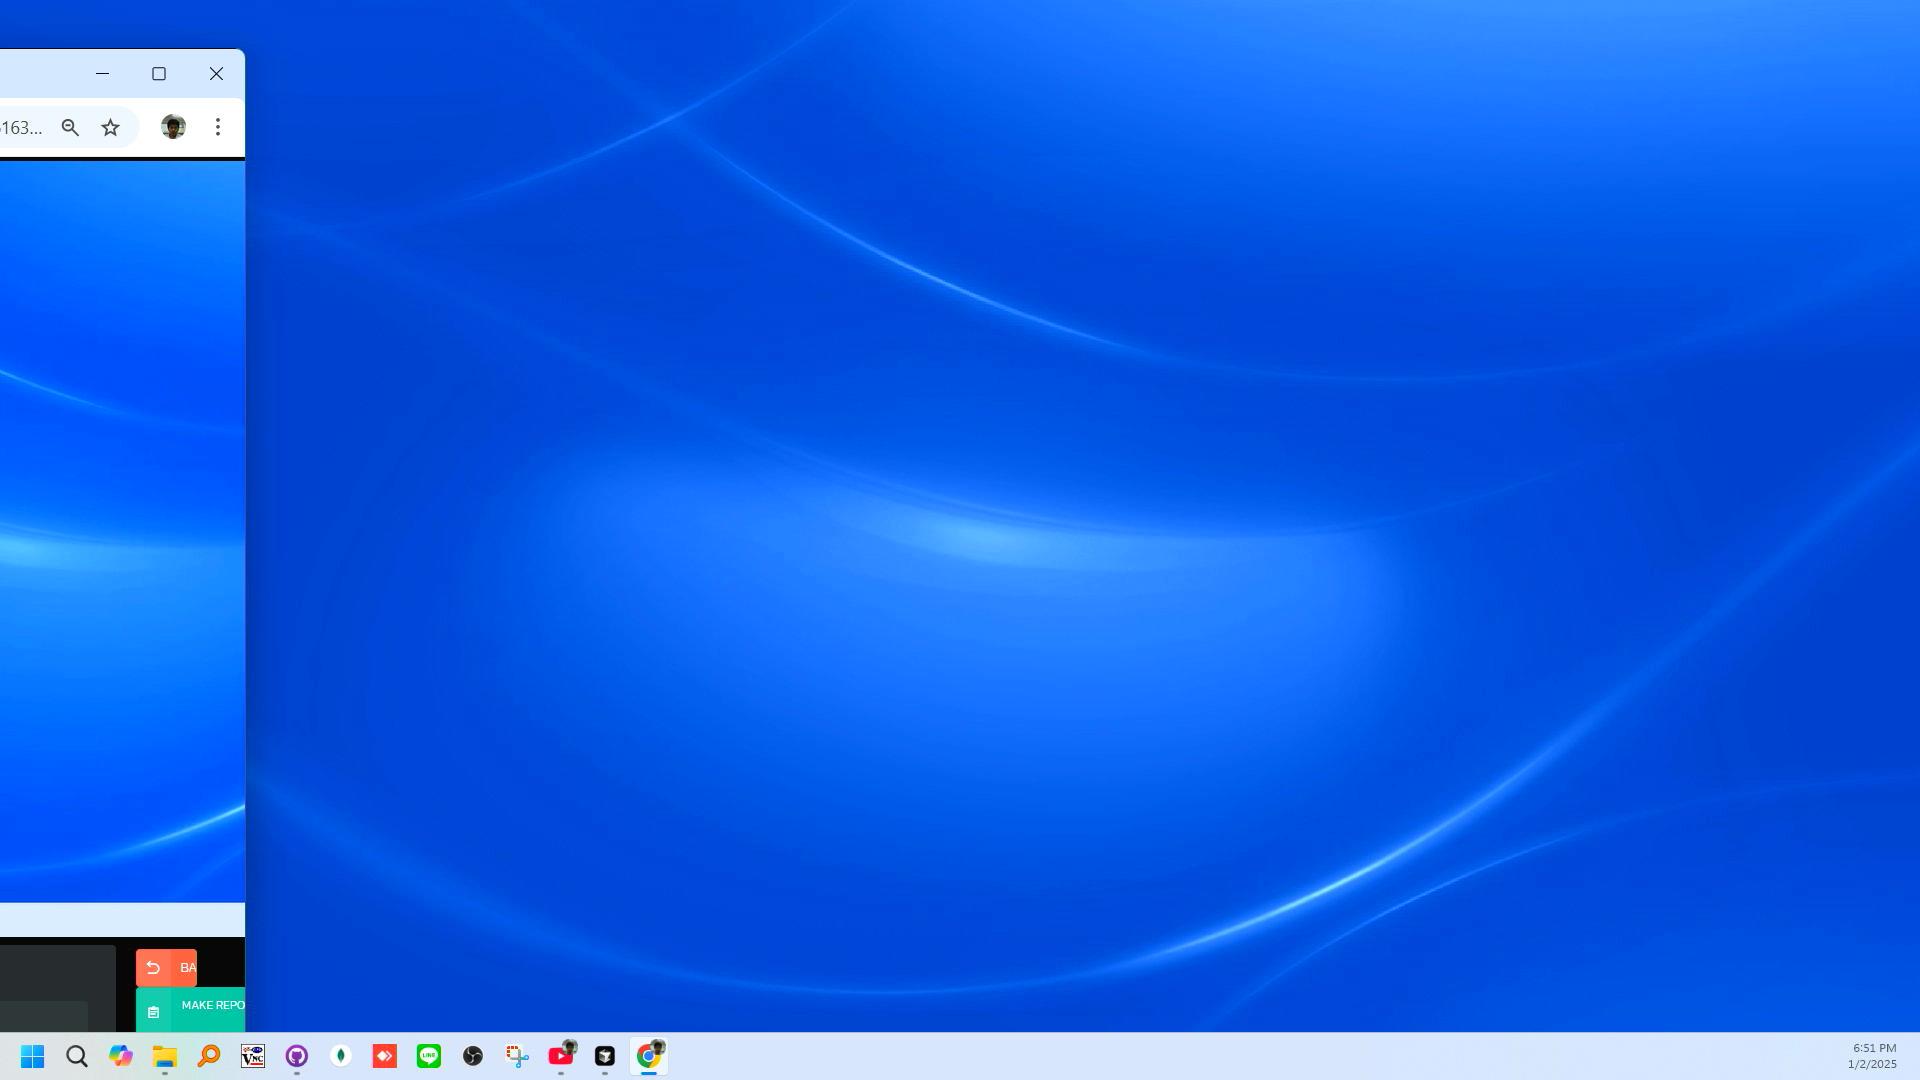Minimize the Chrome window
The width and height of the screenshot is (1920, 1080).
tap(102, 74)
